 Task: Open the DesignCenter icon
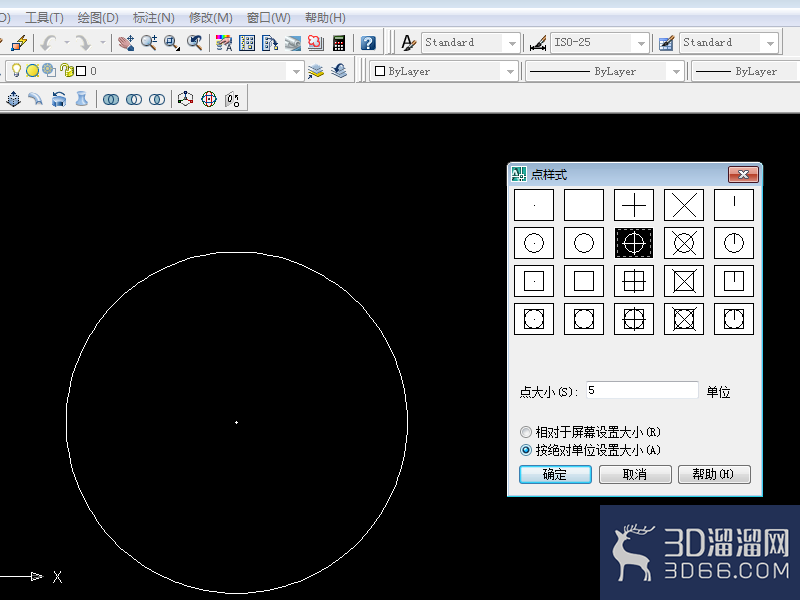[x=247, y=42]
